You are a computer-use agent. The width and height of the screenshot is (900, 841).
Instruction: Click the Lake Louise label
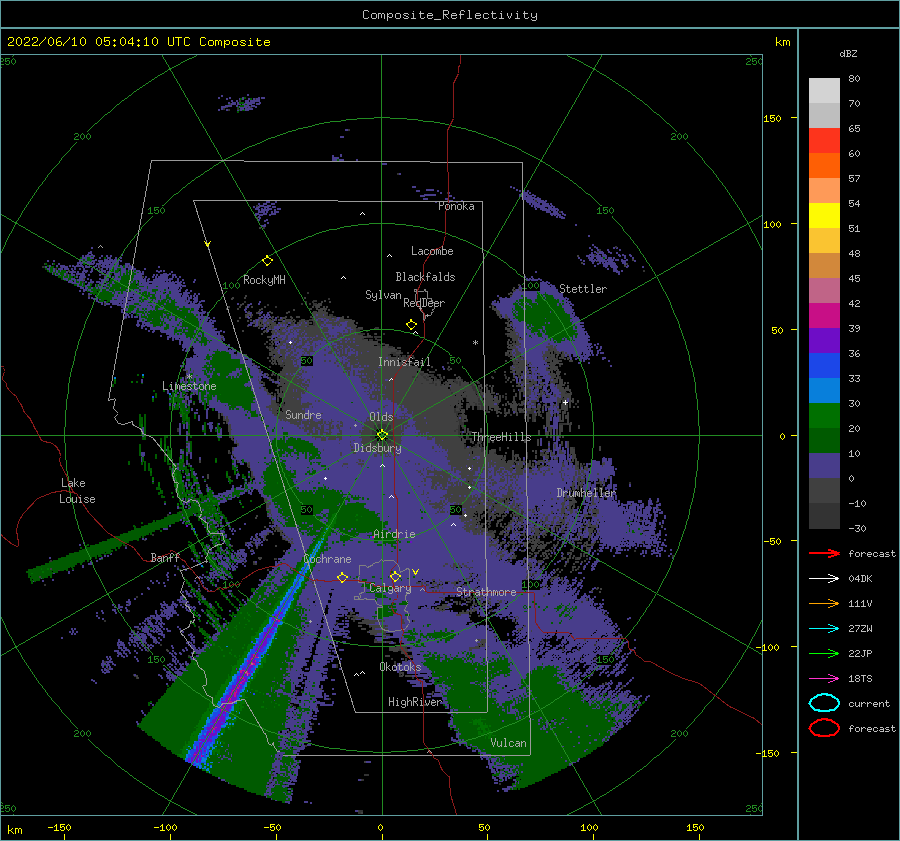pyautogui.click(x=77, y=491)
